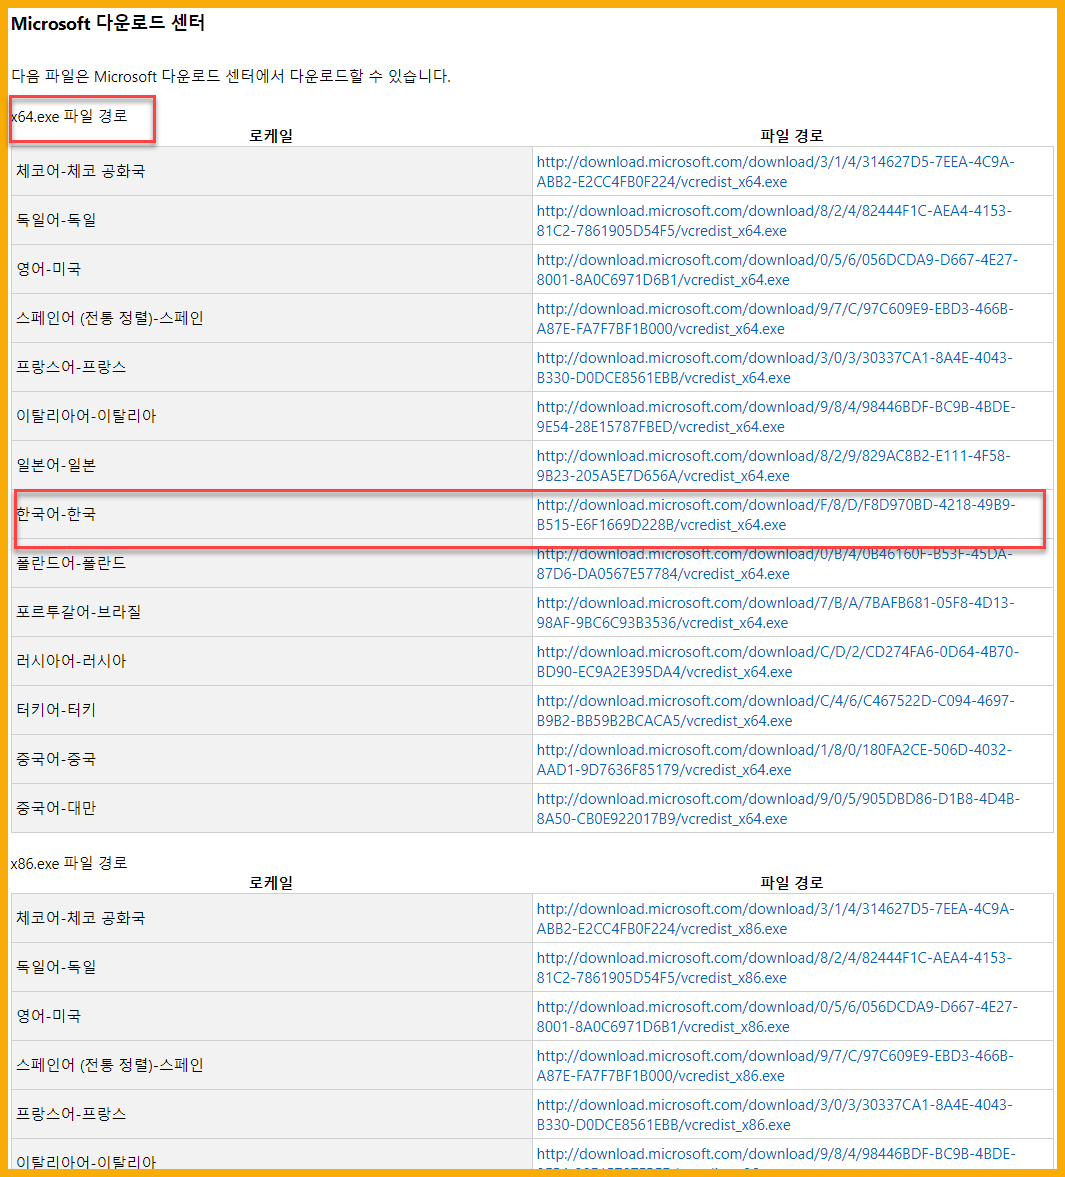The height and width of the screenshot is (1177, 1065).
Task: Open the x64 Polish (폴란드어) download link
Action: pos(775,564)
